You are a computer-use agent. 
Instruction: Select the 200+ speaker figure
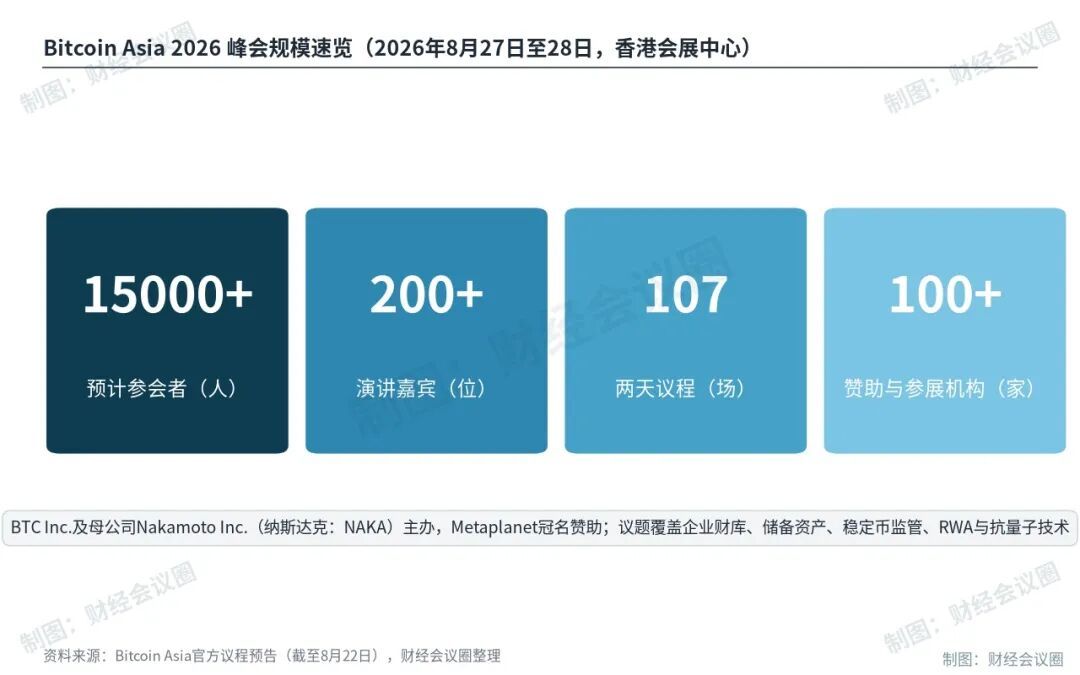point(426,295)
